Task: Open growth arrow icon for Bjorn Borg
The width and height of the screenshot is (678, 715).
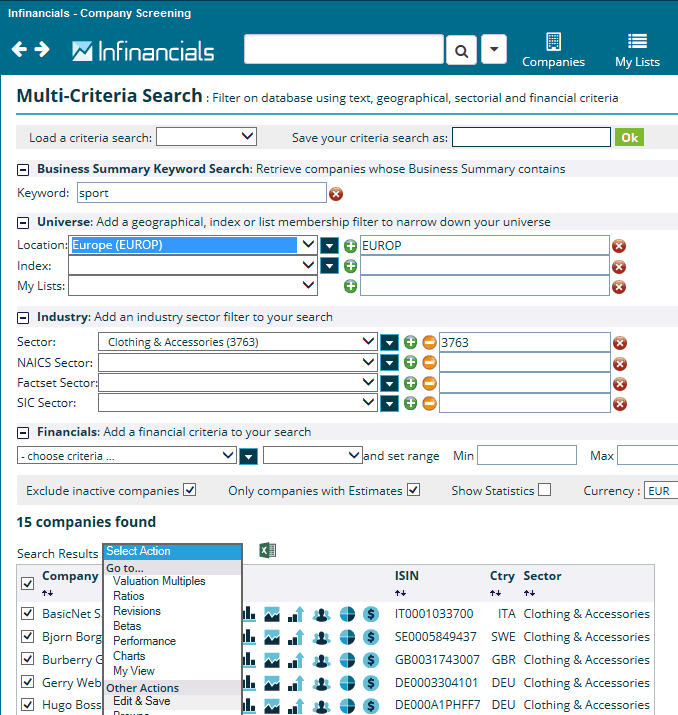Action: pyautogui.click(x=296, y=637)
